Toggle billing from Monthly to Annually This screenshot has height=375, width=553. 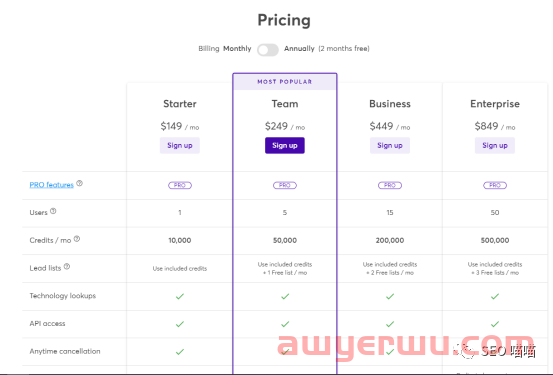pyautogui.click(x=268, y=50)
